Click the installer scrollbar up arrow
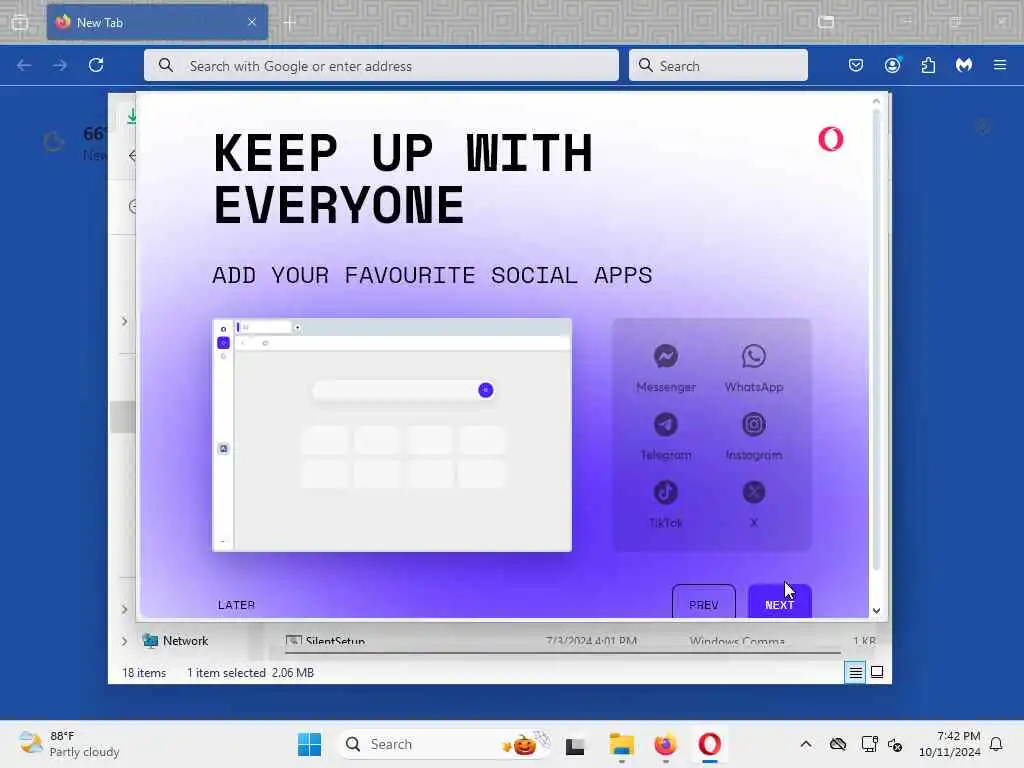This screenshot has height=768, width=1024. (876, 101)
